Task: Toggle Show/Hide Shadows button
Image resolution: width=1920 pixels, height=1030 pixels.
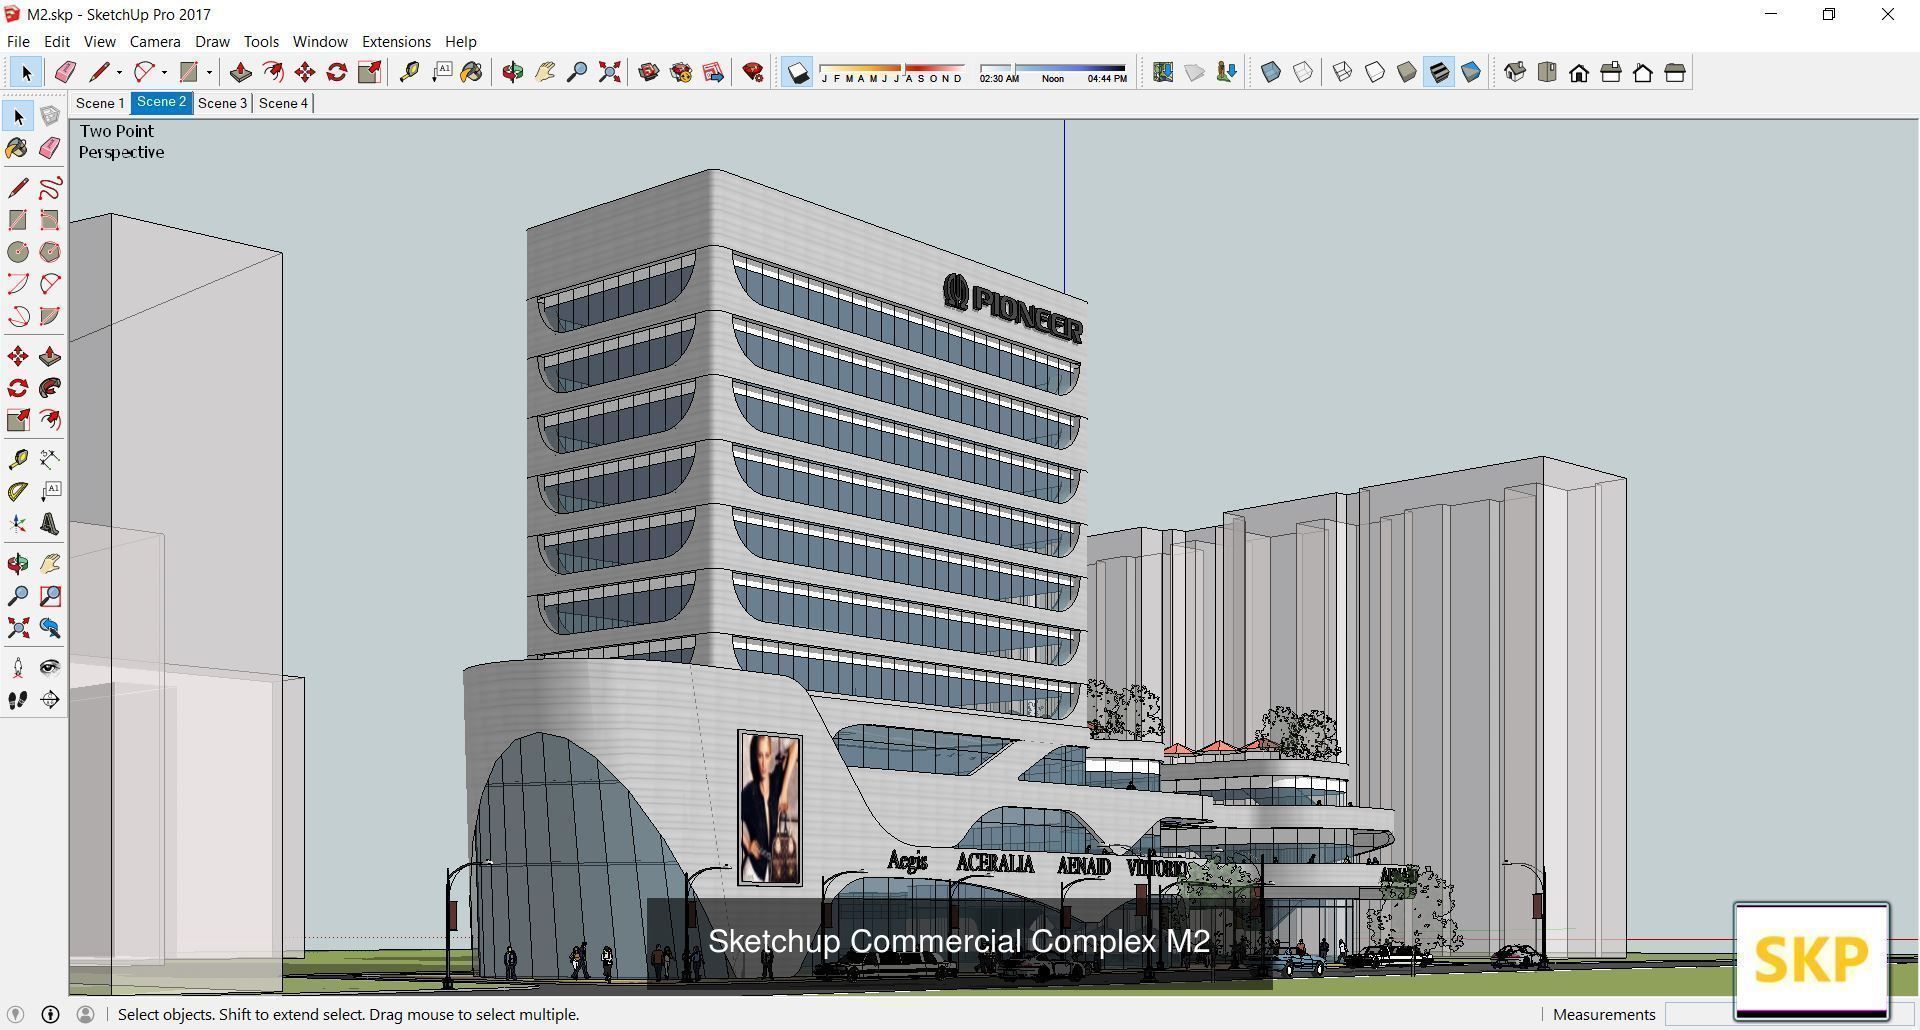Action: pos(797,72)
